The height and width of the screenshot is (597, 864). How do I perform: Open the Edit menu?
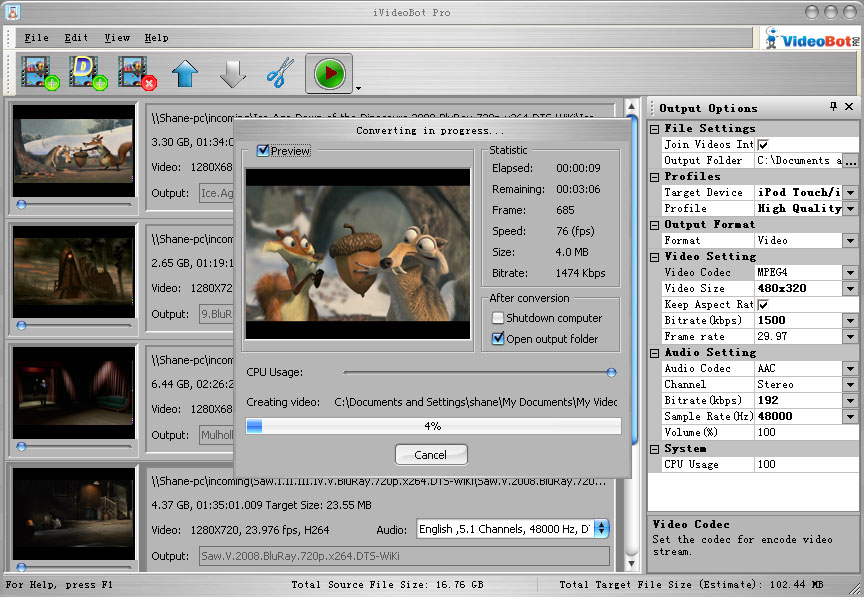[76, 37]
